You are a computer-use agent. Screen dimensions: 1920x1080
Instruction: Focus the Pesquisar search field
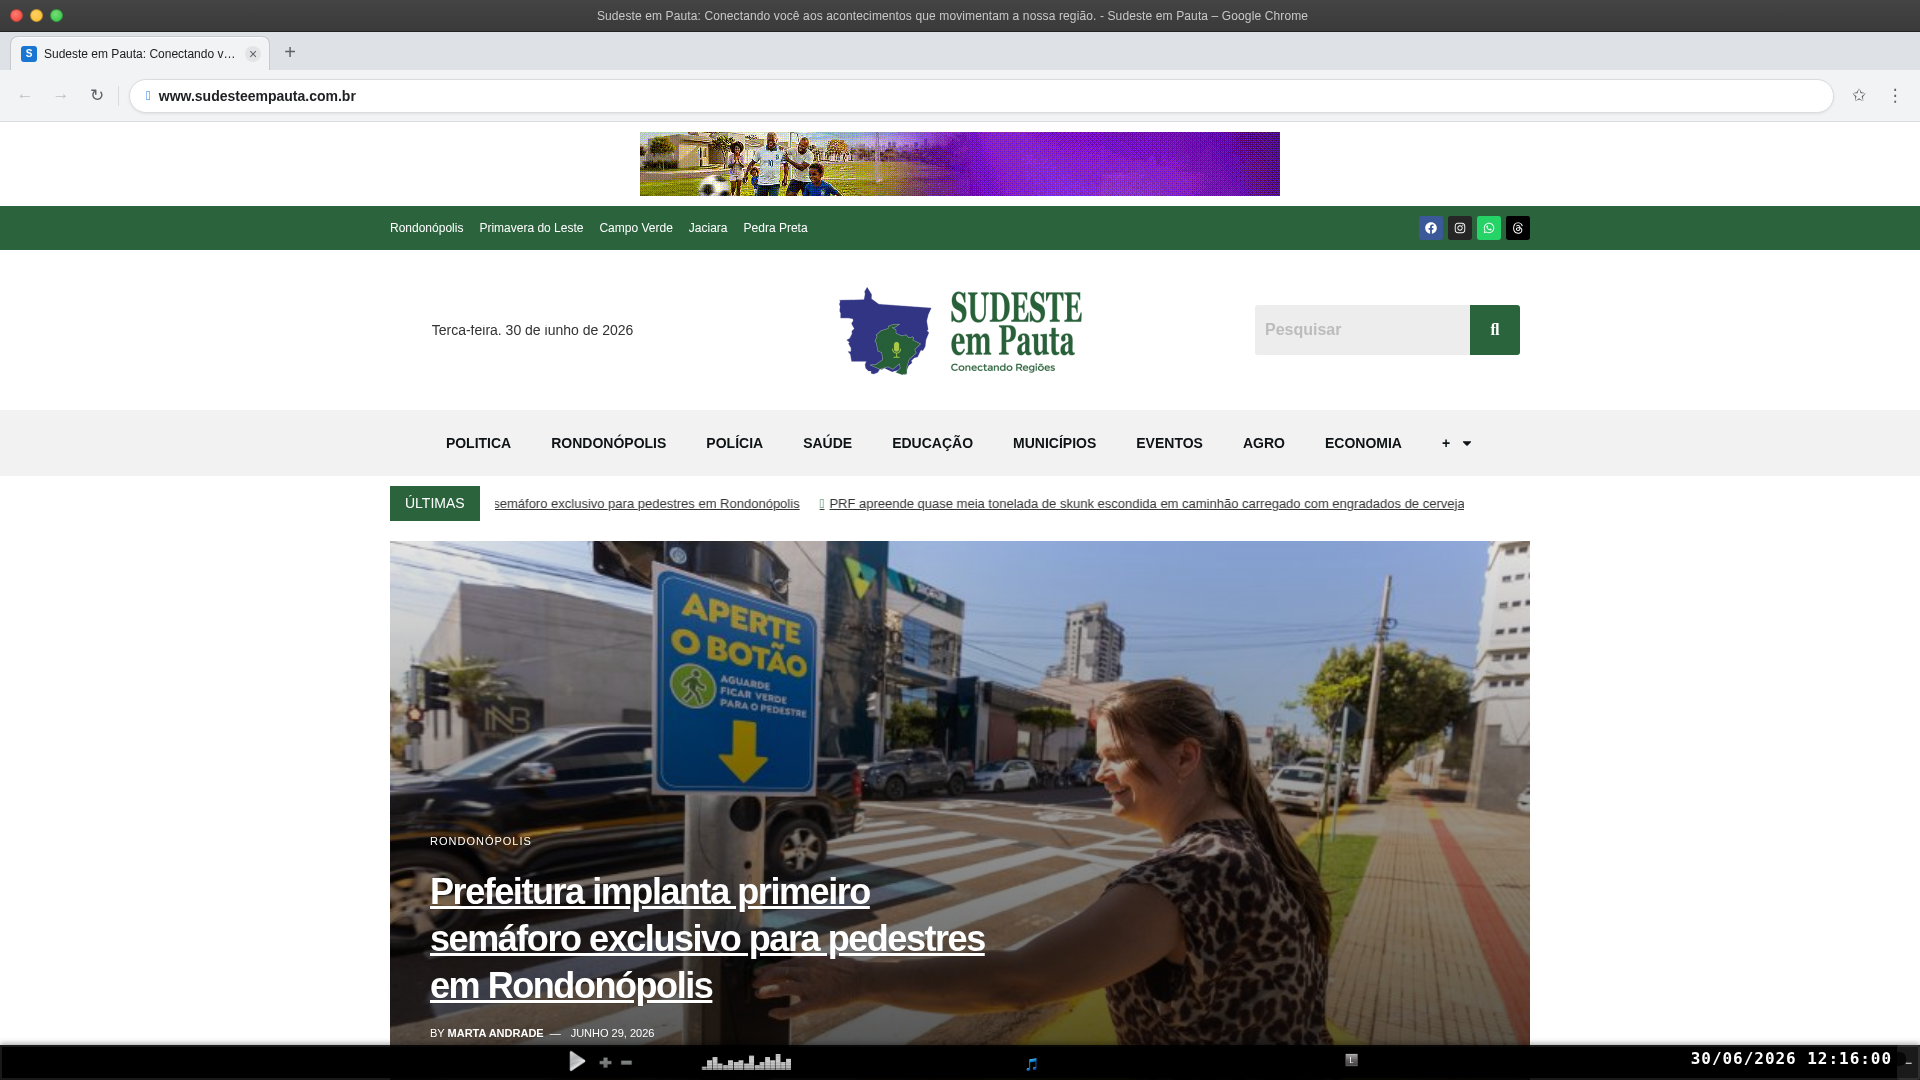tap(1362, 330)
